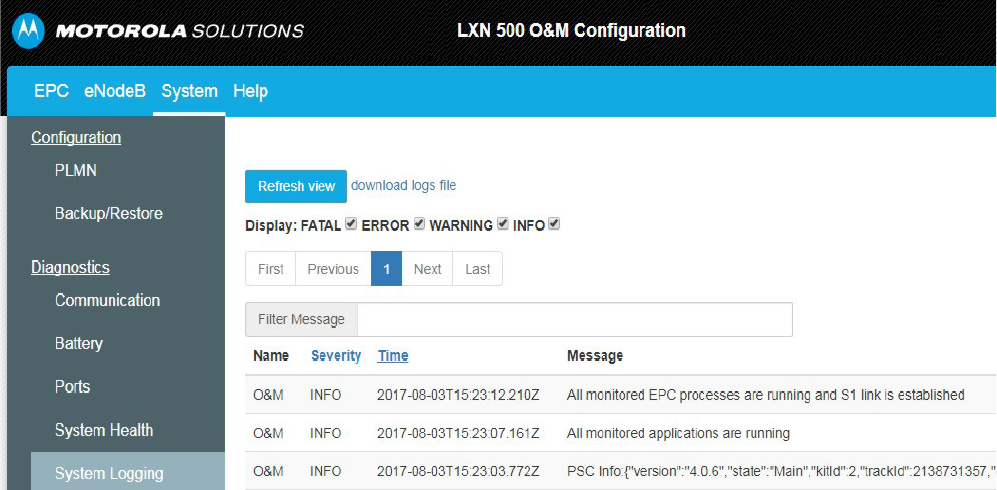Image resolution: width=997 pixels, height=490 pixels.
Task: Click the PSC Info log message
Action: (x=781, y=472)
